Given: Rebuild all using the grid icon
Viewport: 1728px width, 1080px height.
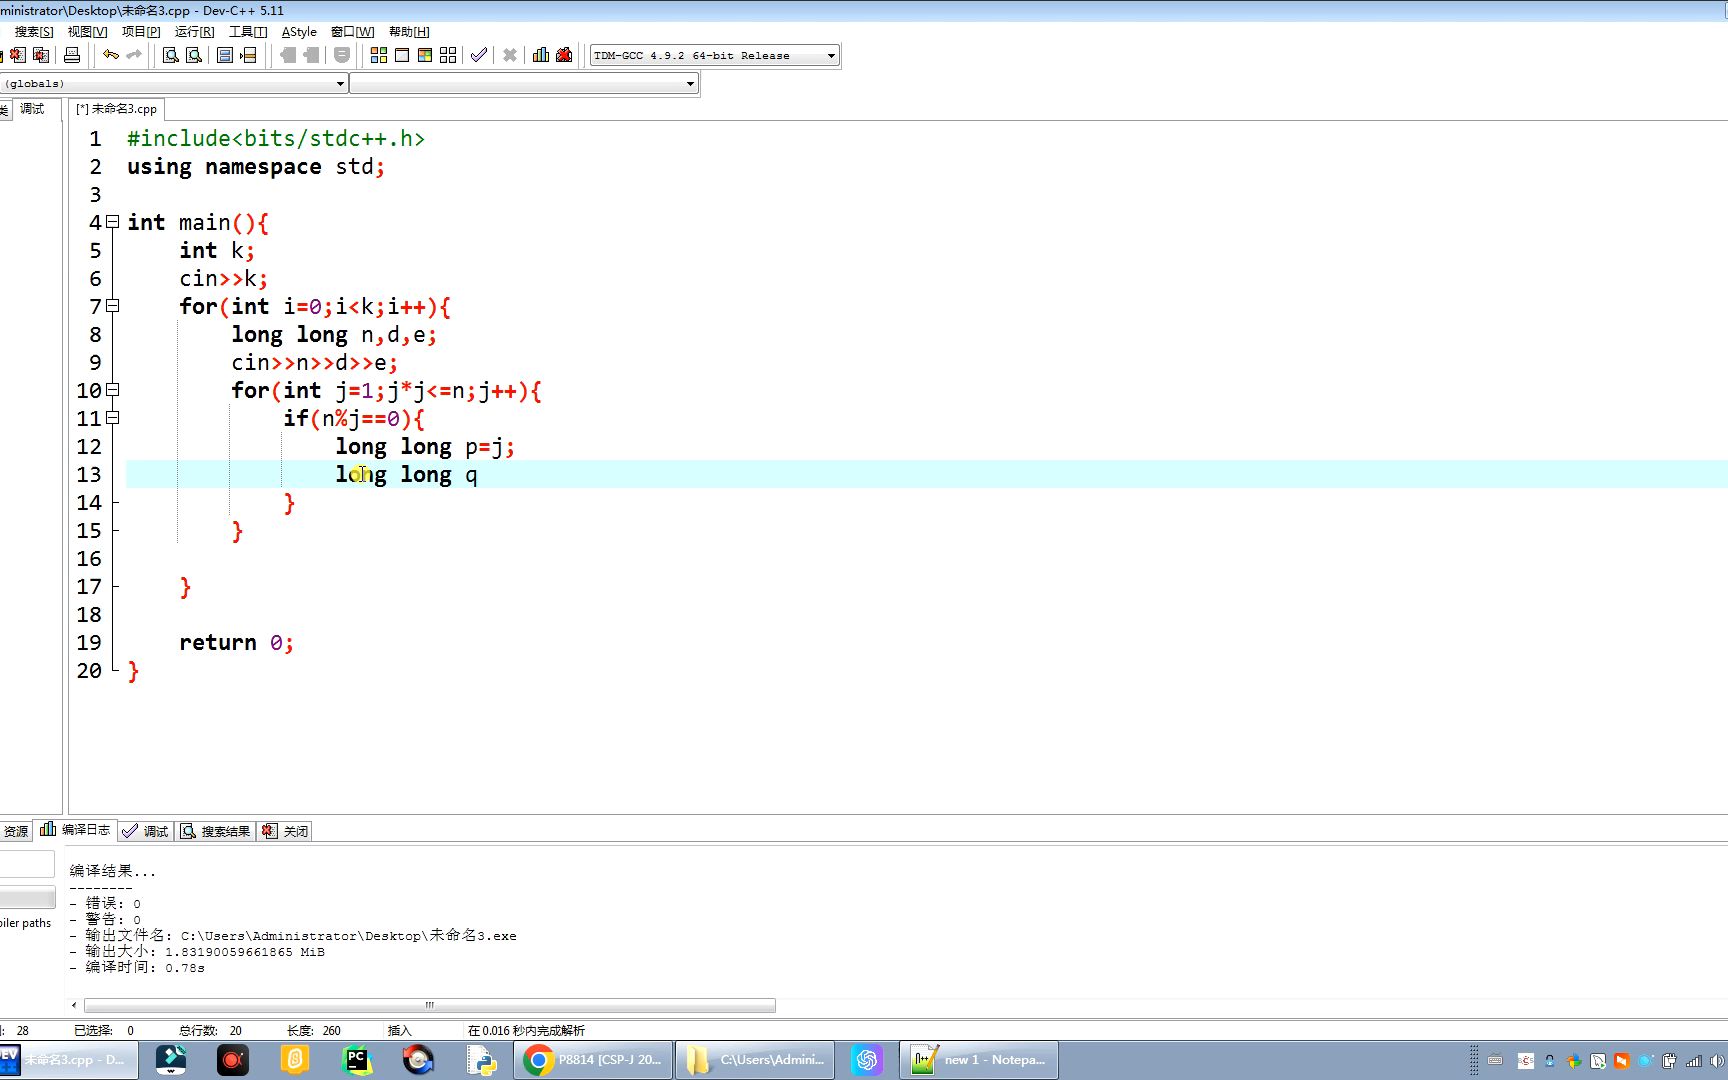Looking at the screenshot, I should click(448, 55).
